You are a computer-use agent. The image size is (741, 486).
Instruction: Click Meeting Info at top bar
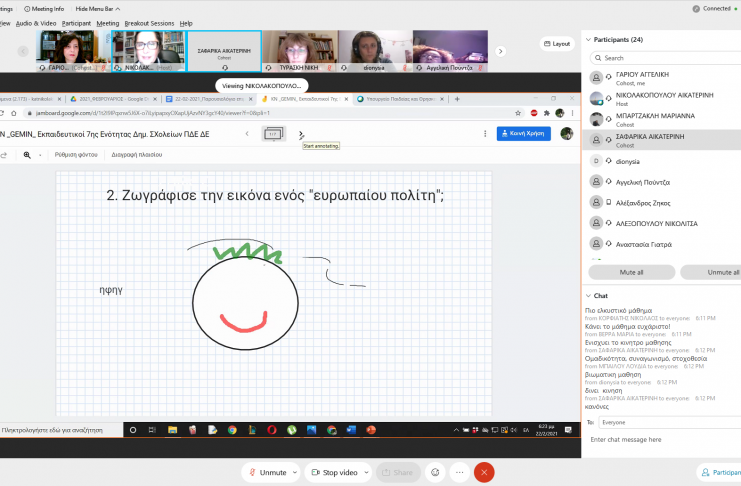click(x=47, y=8)
